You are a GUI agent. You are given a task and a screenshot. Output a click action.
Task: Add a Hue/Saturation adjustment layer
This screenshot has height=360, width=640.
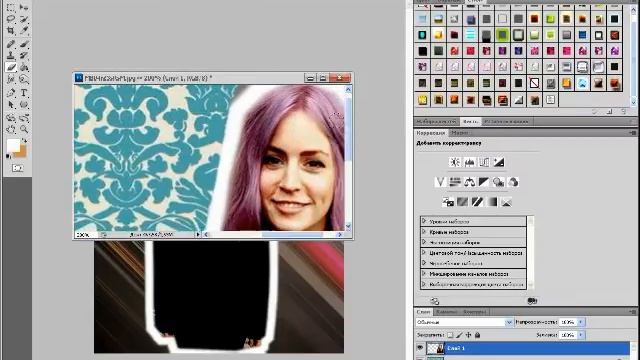(455, 182)
